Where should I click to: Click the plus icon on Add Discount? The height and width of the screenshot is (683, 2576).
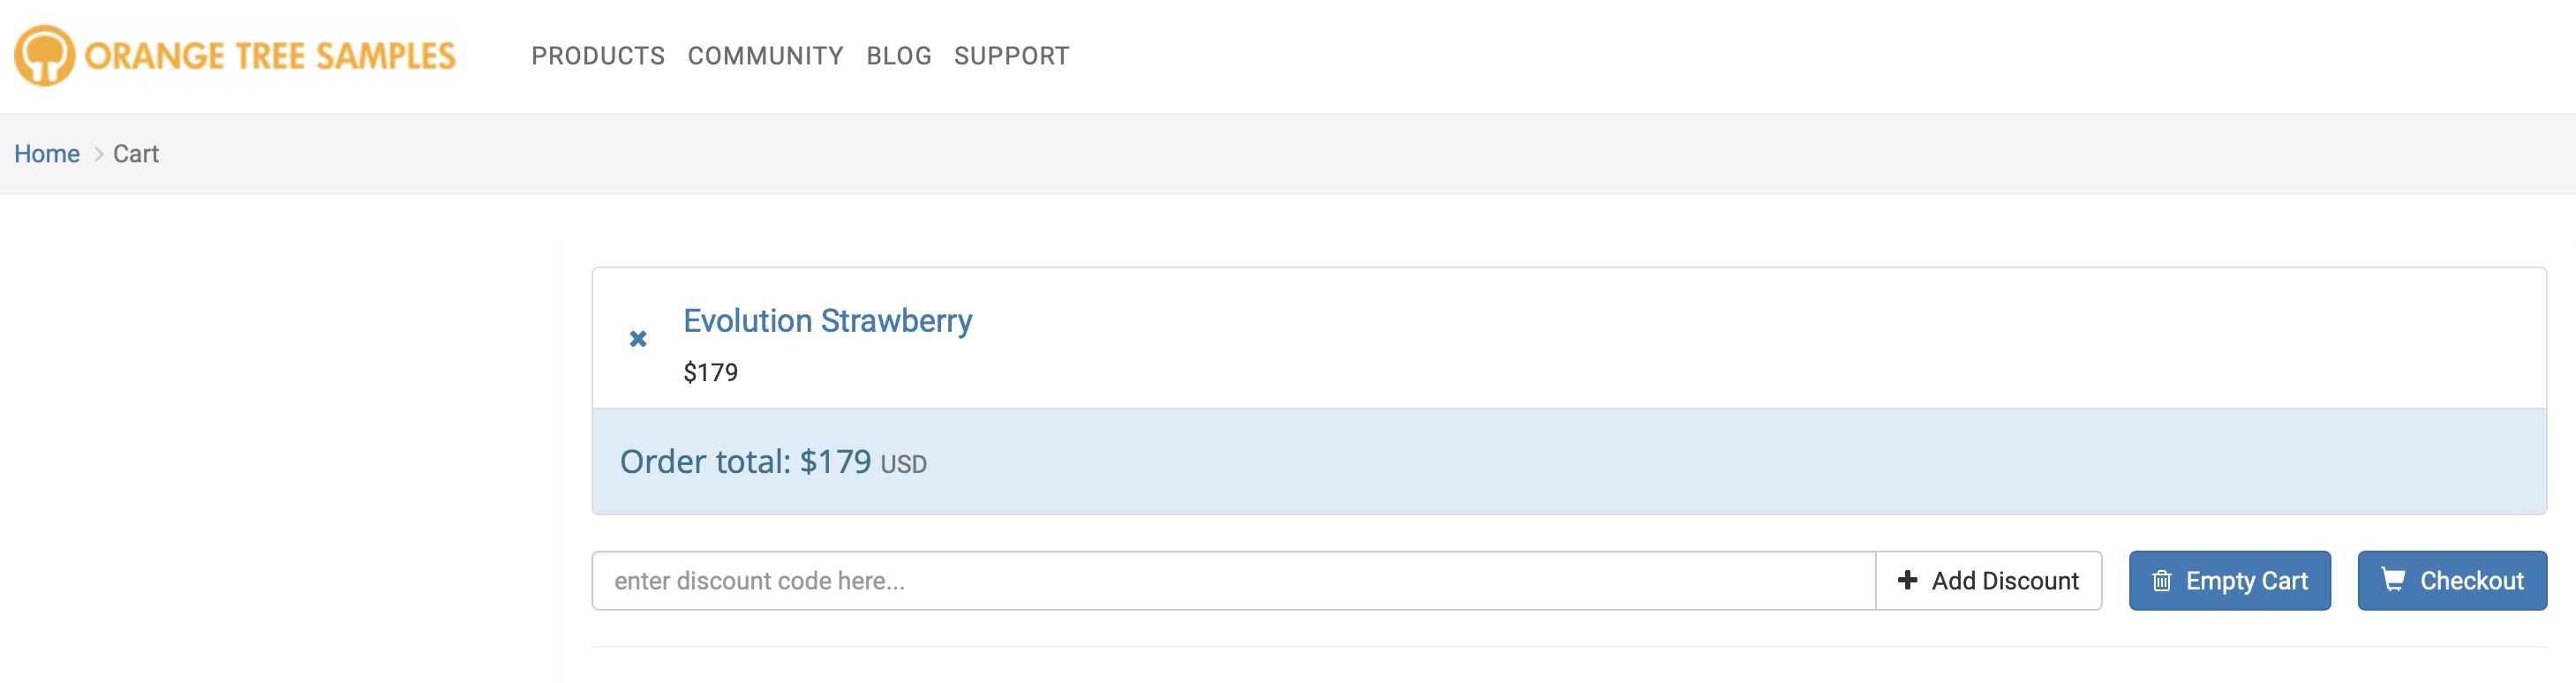(x=1907, y=580)
